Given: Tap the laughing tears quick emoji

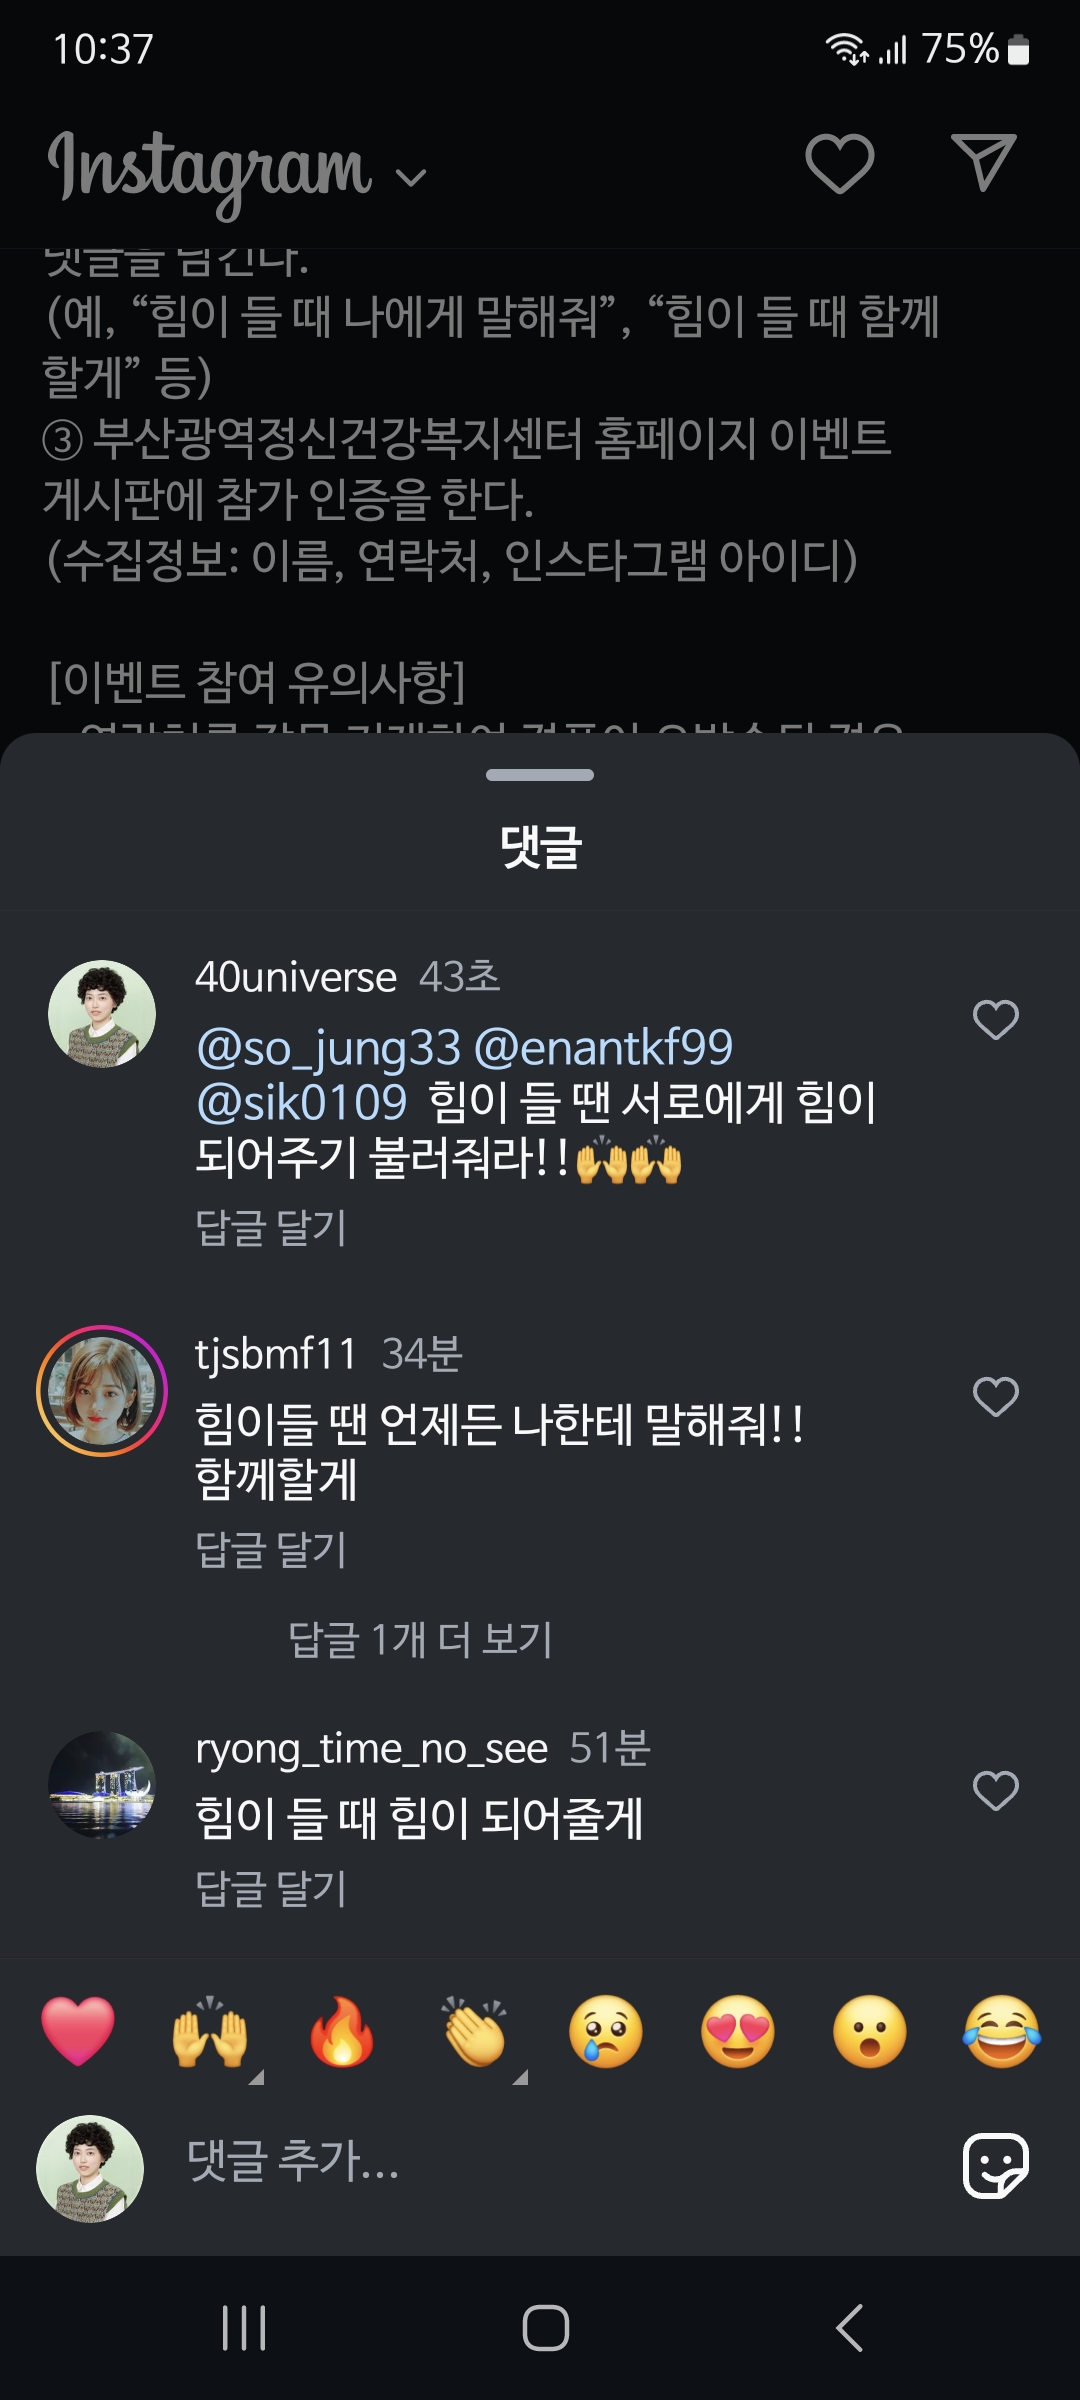Looking at the screenshot, I should pyautogui.click(x=1001, y=2031).
